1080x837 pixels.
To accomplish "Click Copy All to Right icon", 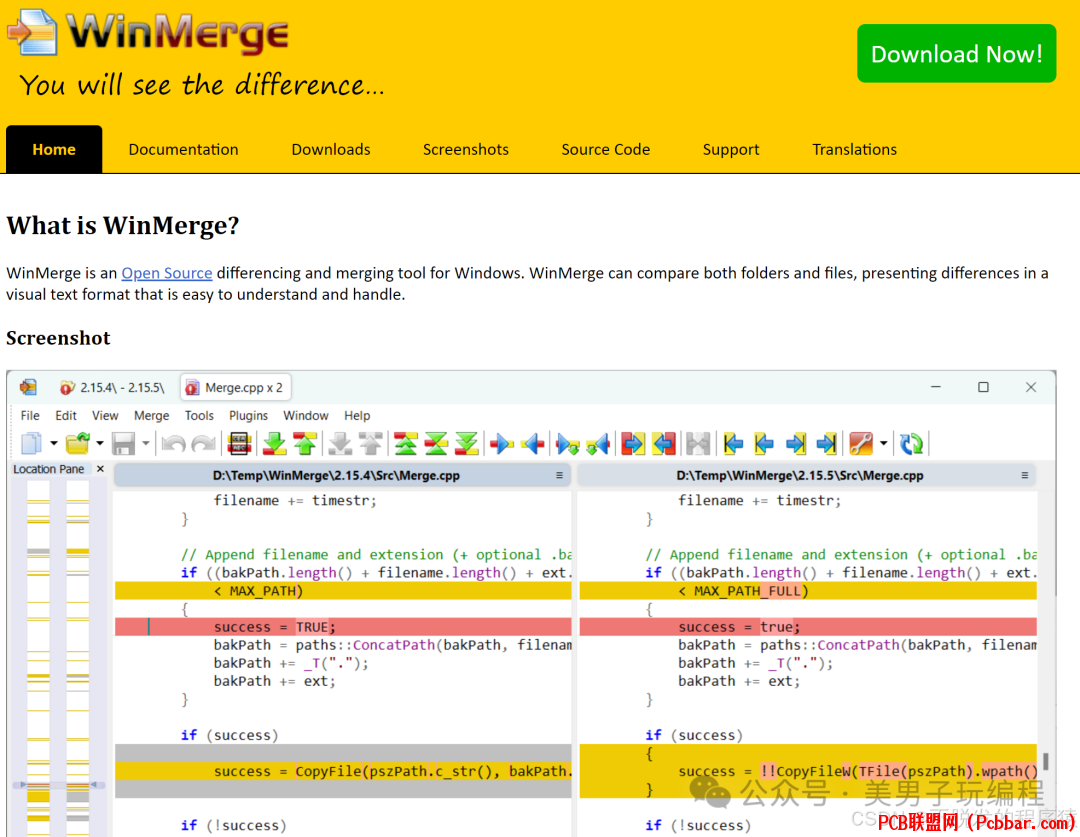I will (x=633, y=444).
